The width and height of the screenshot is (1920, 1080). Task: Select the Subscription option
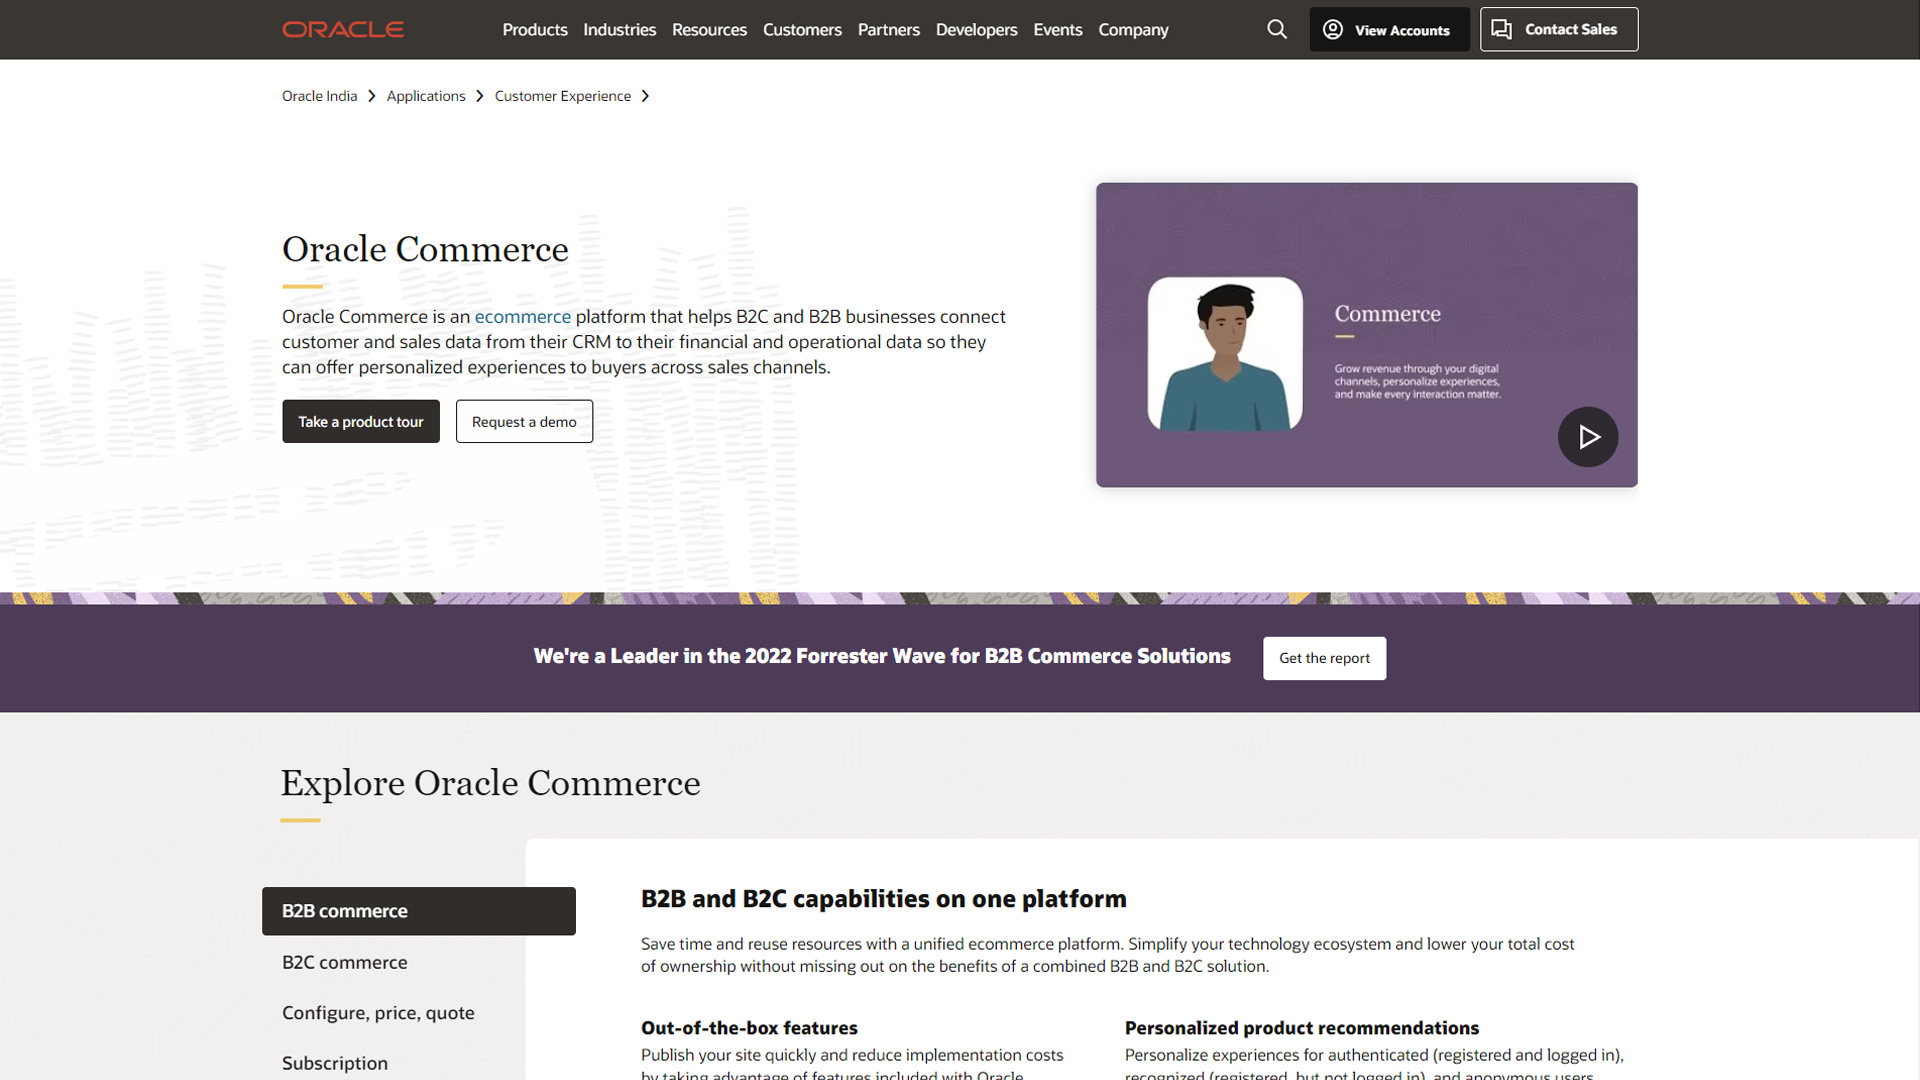pos(334,1063)
